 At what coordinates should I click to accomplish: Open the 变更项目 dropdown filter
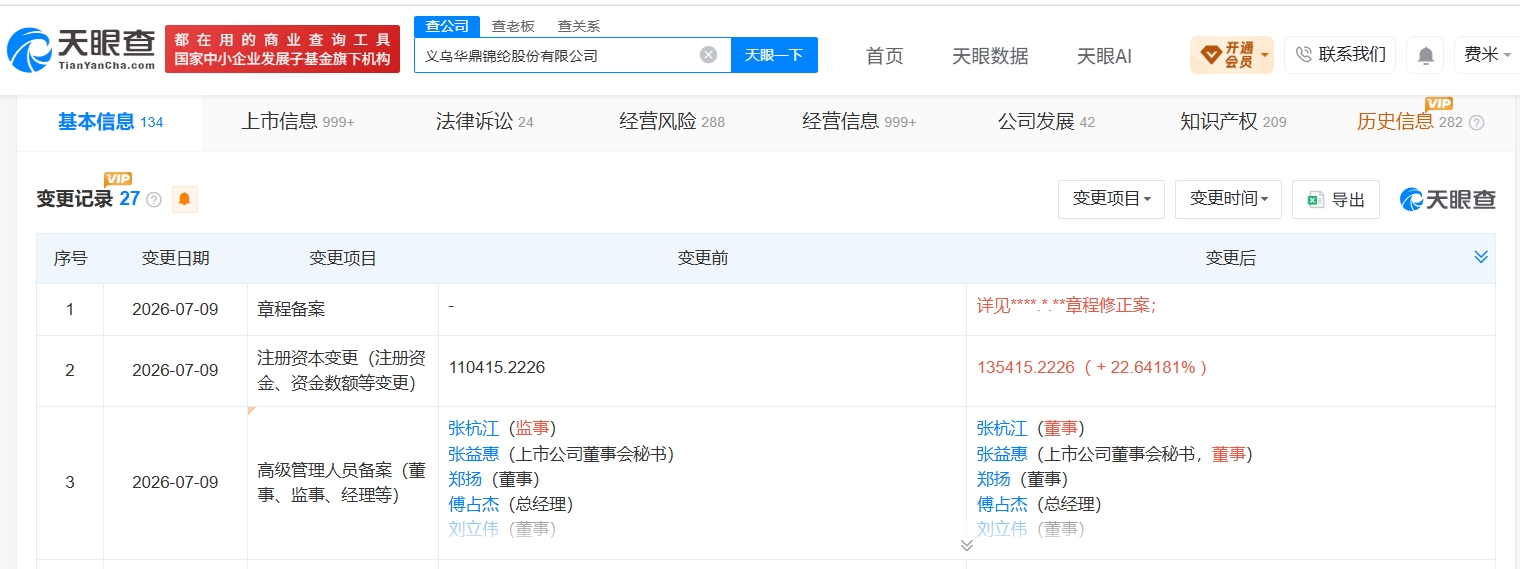click(x=1111, y=200)
